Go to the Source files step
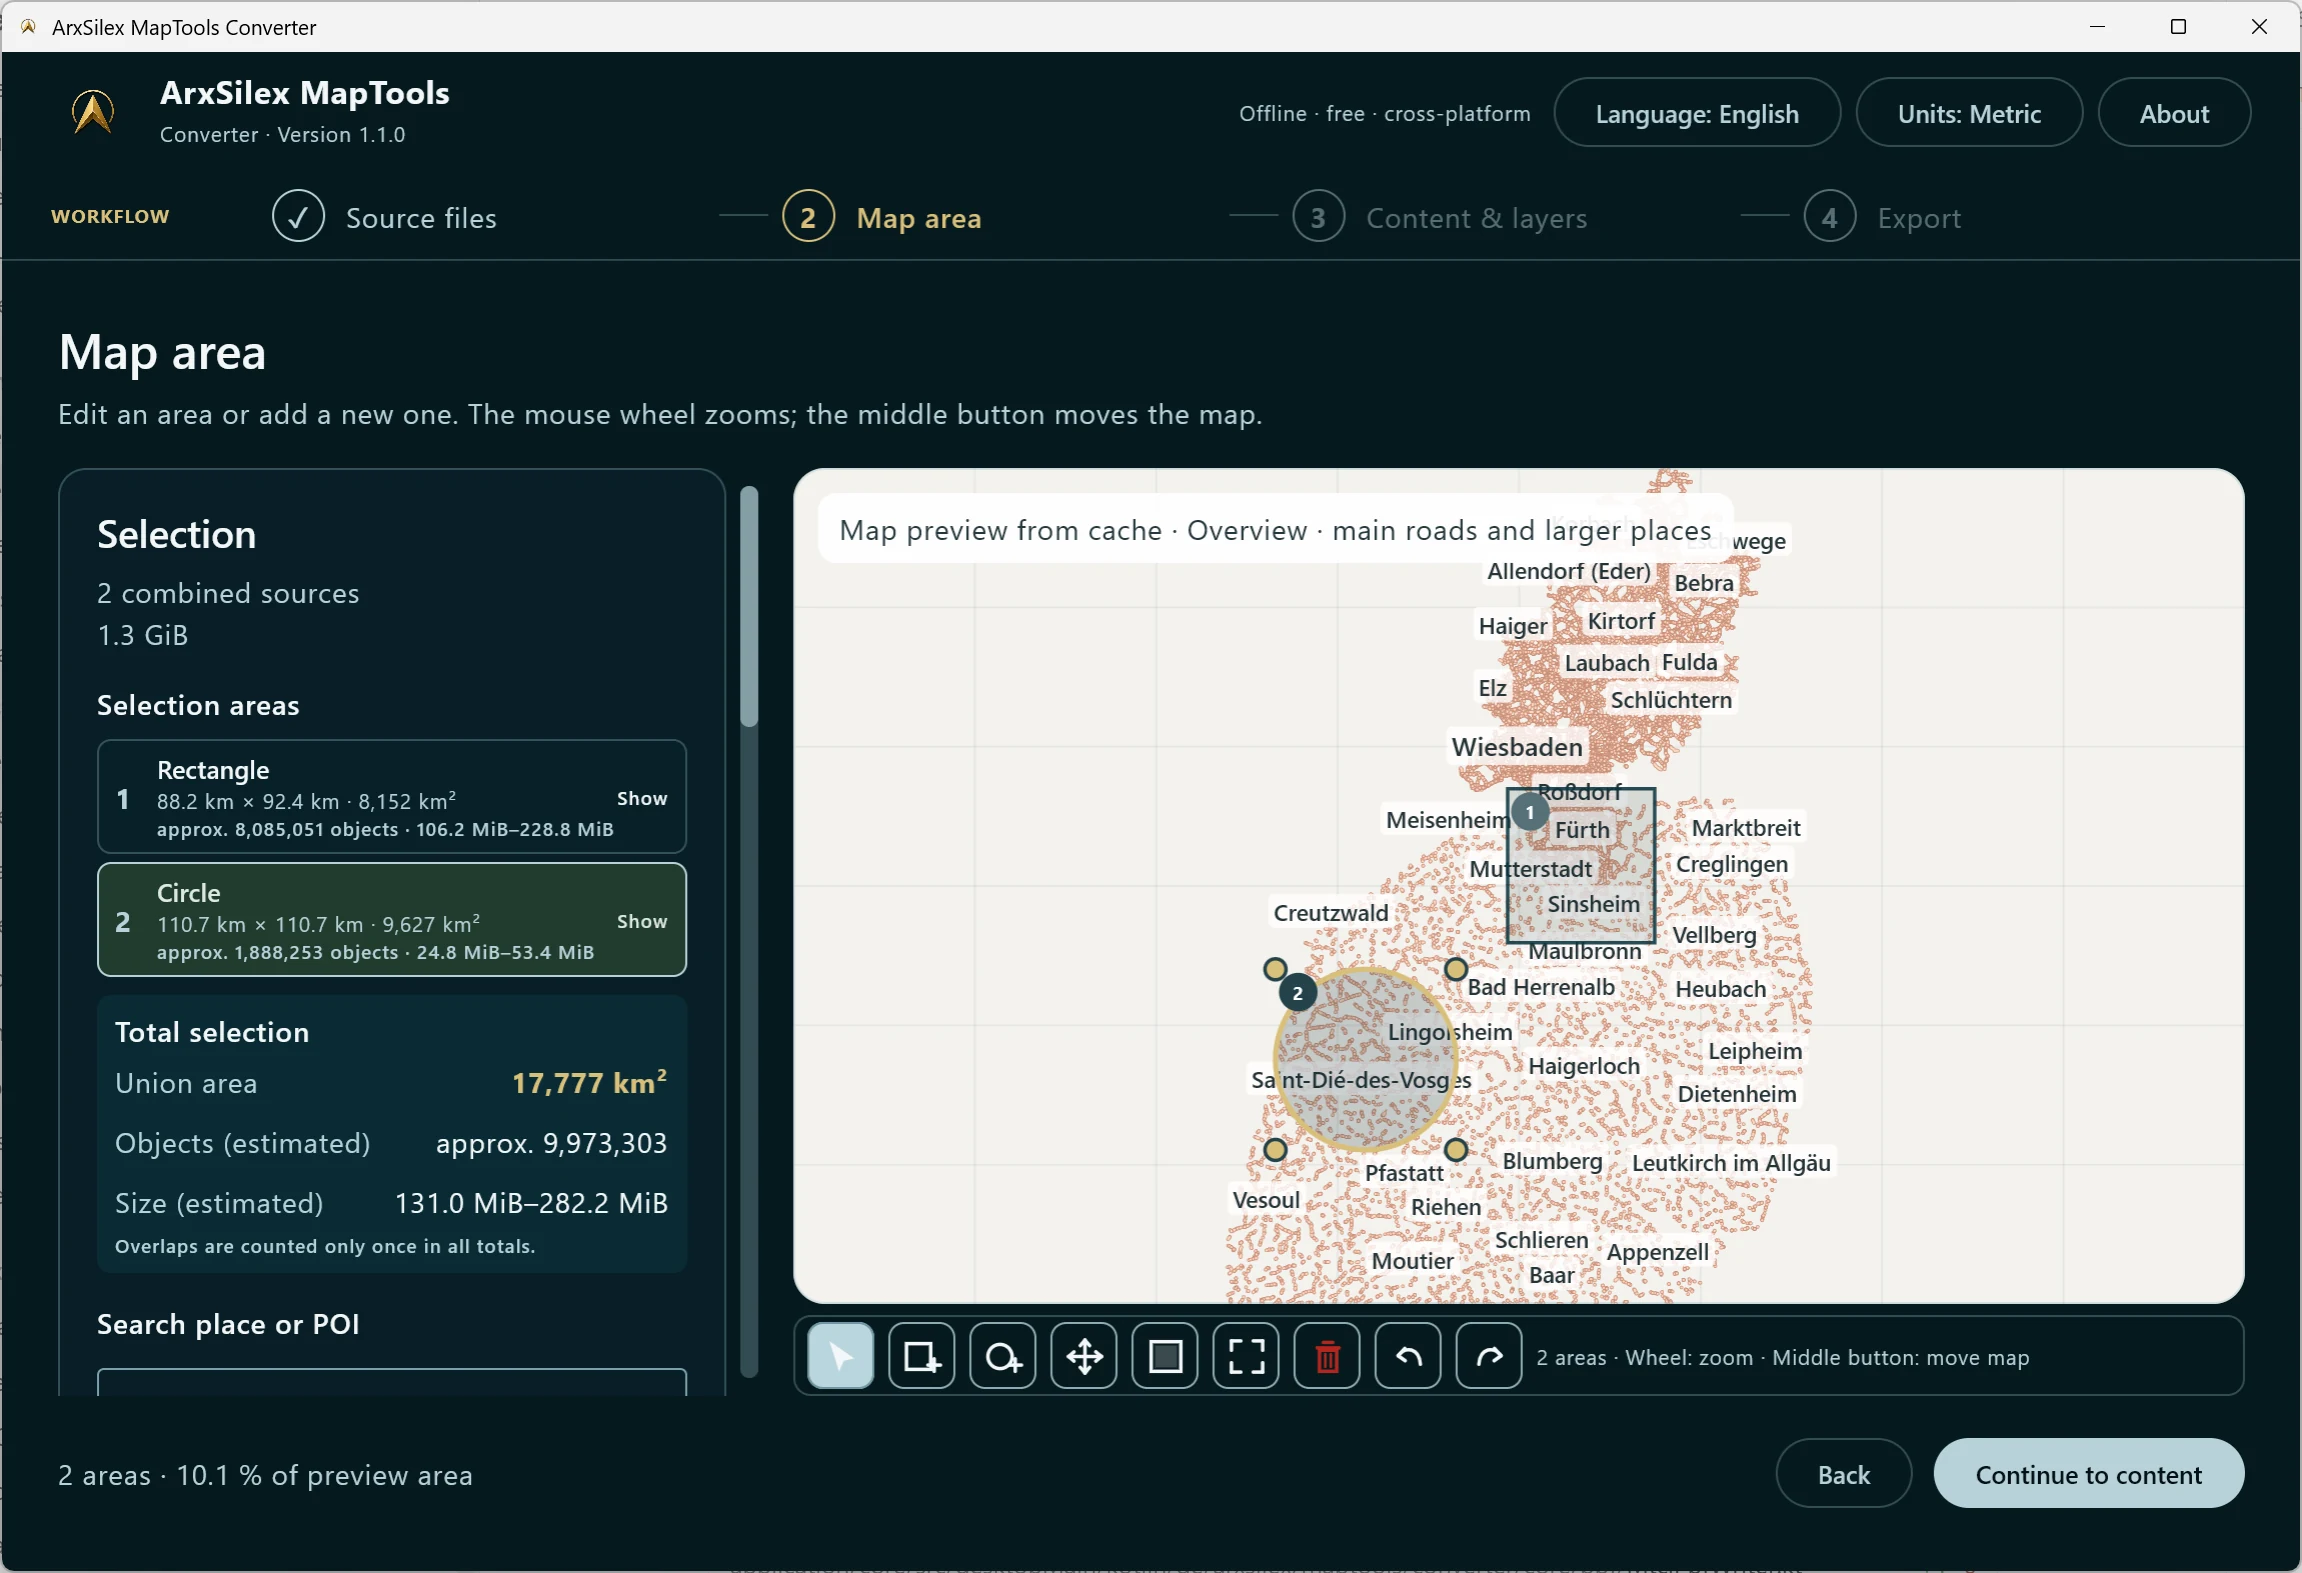Viewport: 2302px width, 1573px height. [x=384, y=217]
